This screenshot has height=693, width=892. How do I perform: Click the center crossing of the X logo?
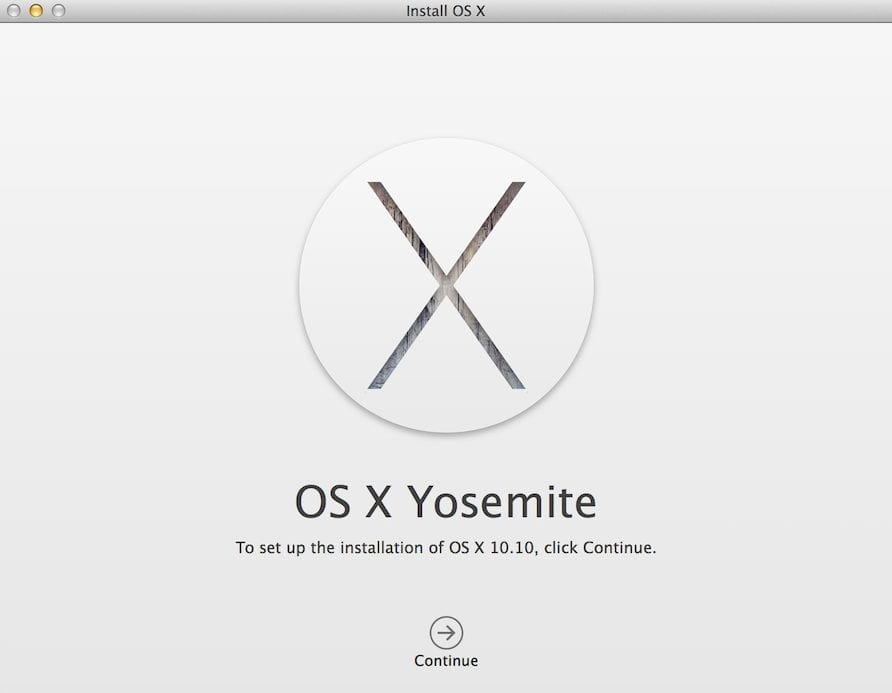[x=446, y=285]
